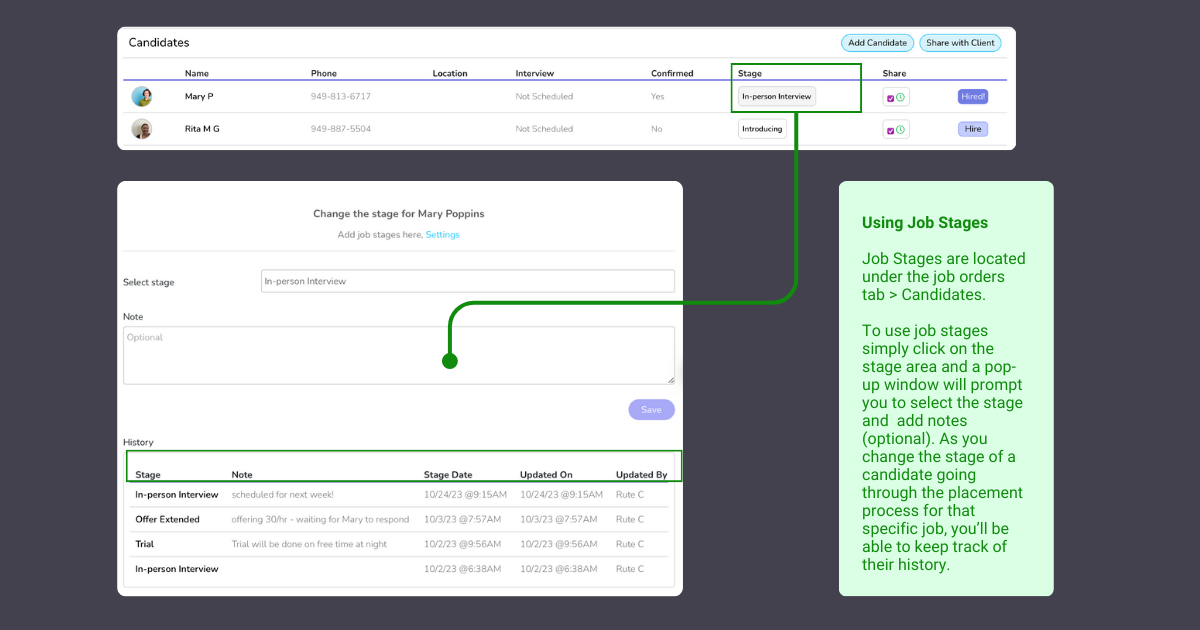Click Mary P's profile avatar

point(142,97)
